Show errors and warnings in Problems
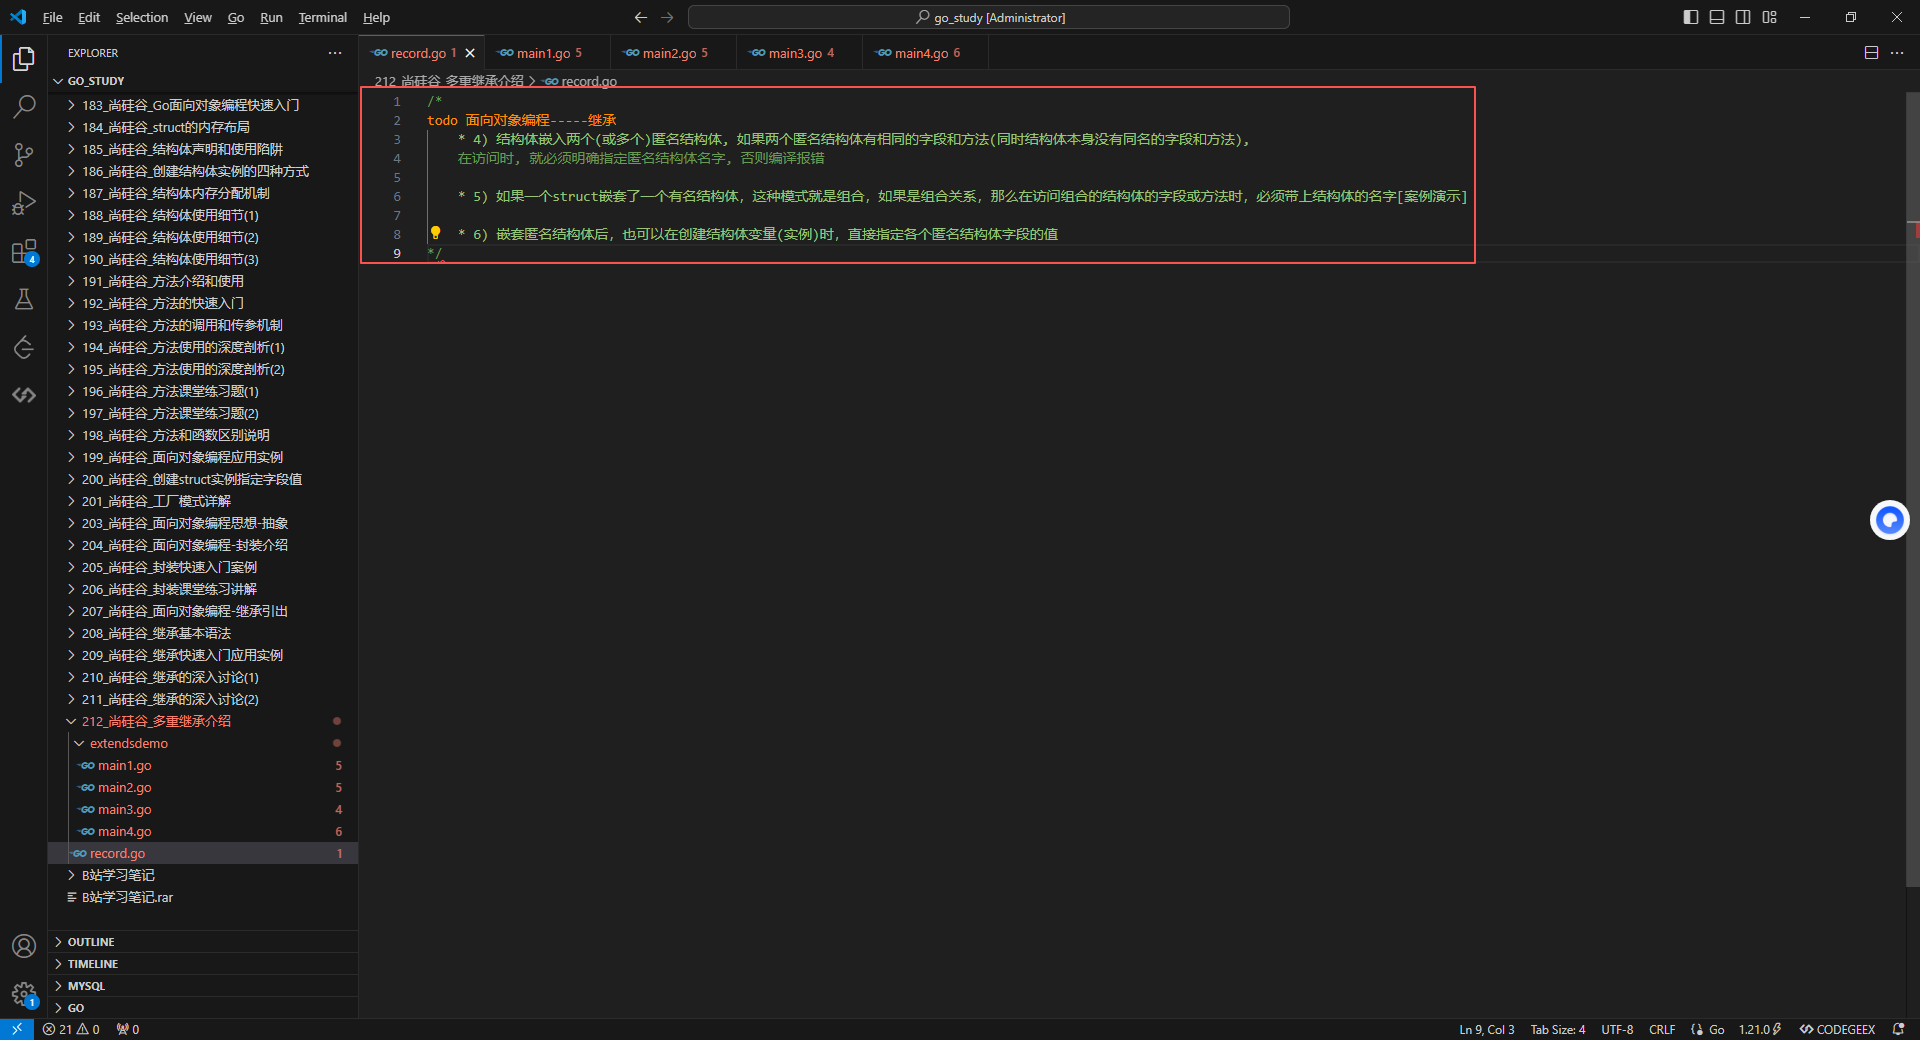Viewport: 1920px width, 1040px height. click(x=71, y=1029)
